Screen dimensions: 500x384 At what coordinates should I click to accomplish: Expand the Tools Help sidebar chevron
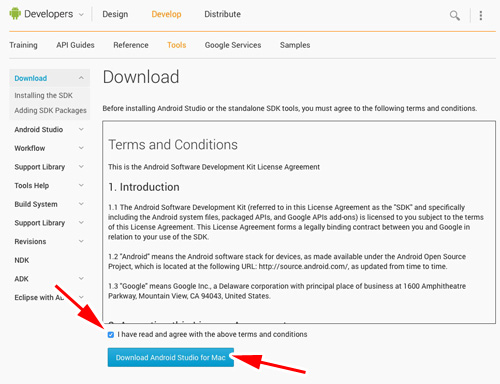point(81,185)
